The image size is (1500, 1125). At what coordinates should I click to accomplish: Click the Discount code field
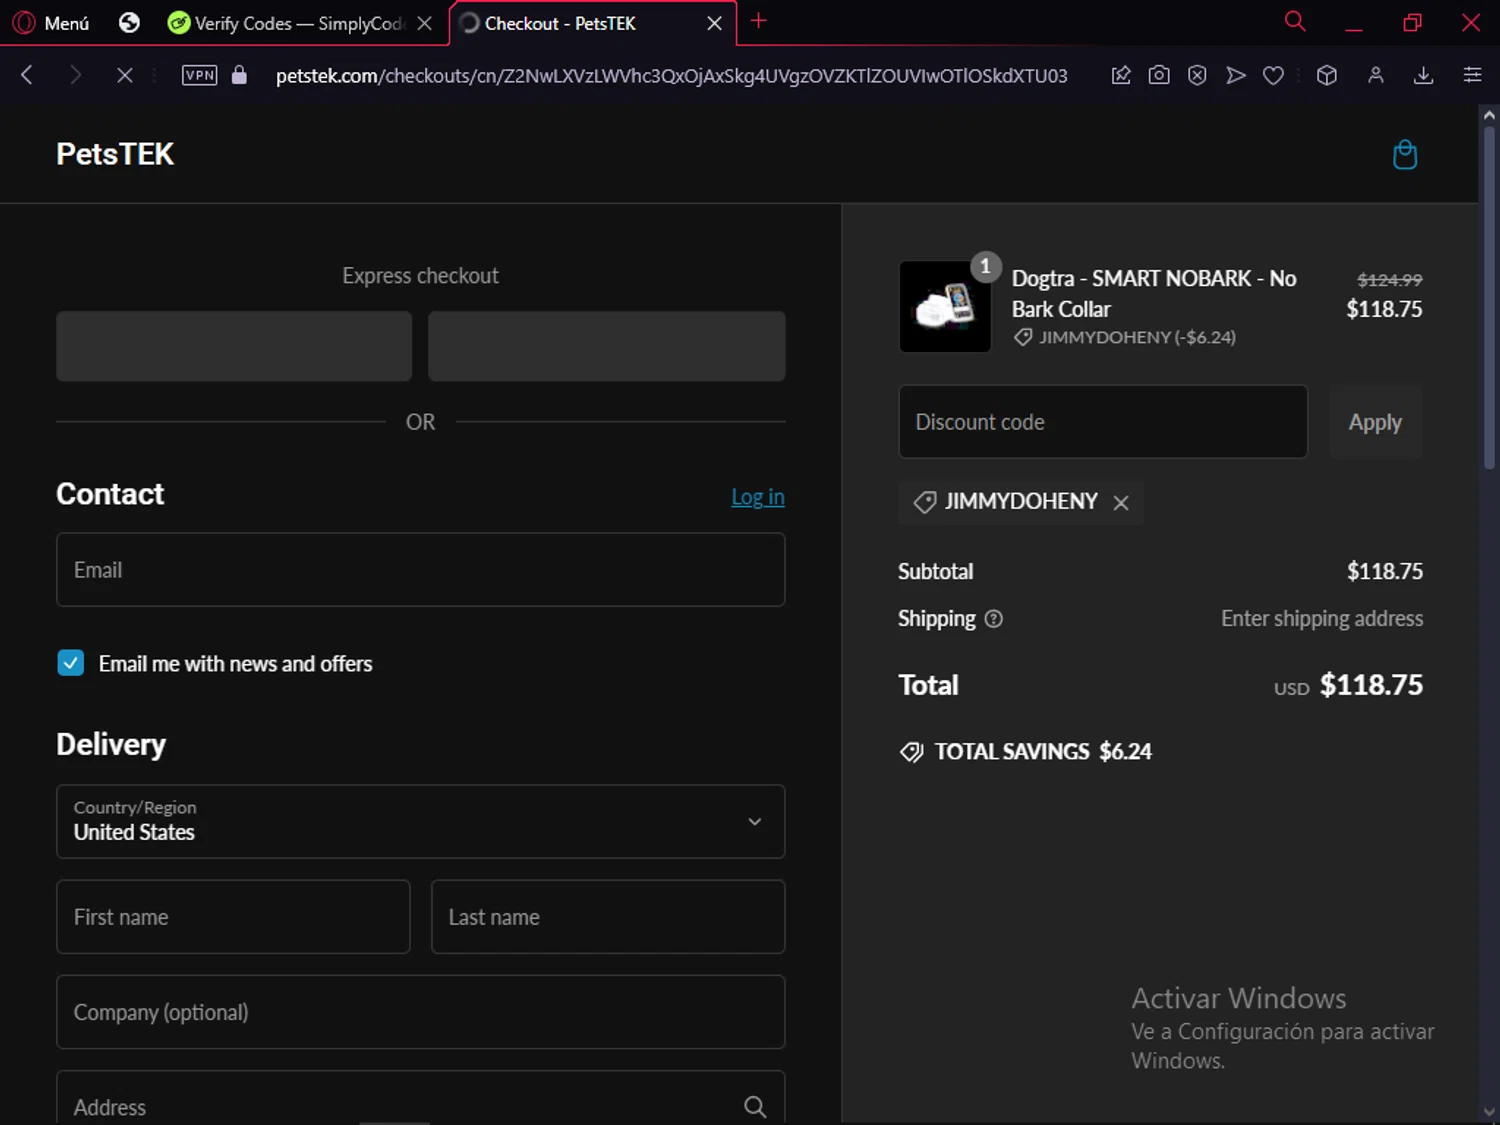tap(1103, 422)
